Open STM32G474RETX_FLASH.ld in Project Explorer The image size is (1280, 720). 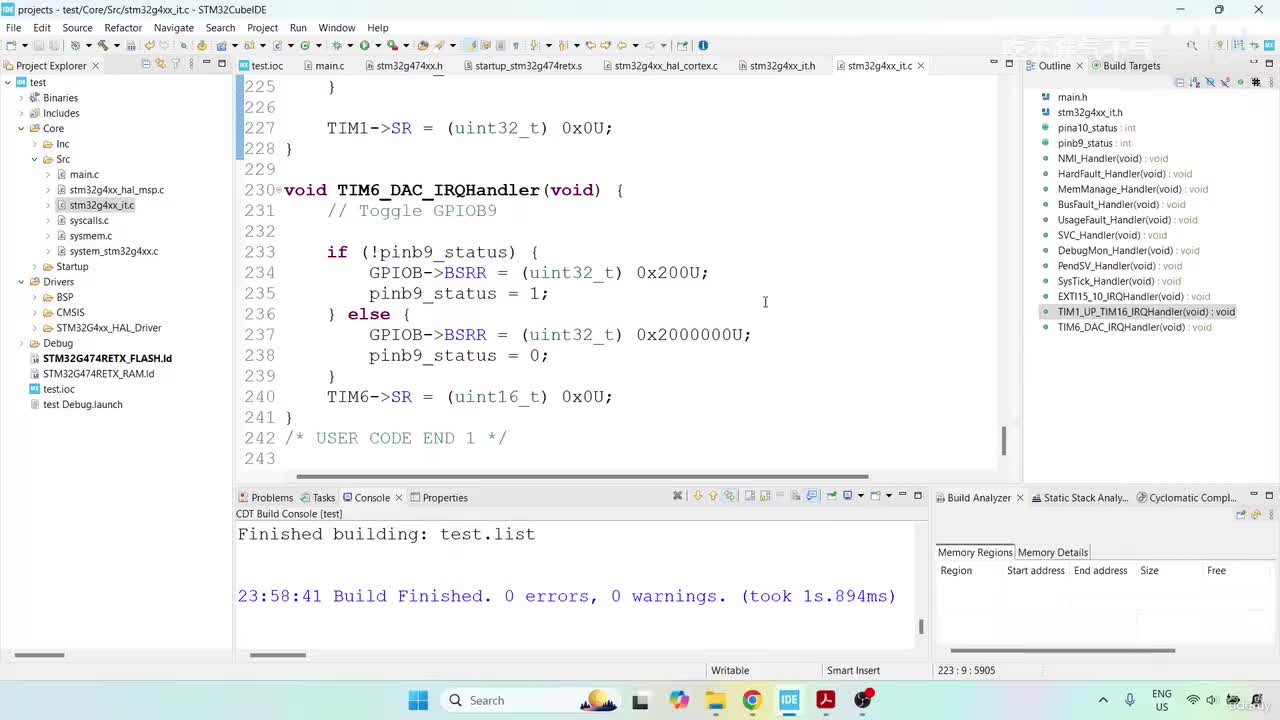[107, 358]
